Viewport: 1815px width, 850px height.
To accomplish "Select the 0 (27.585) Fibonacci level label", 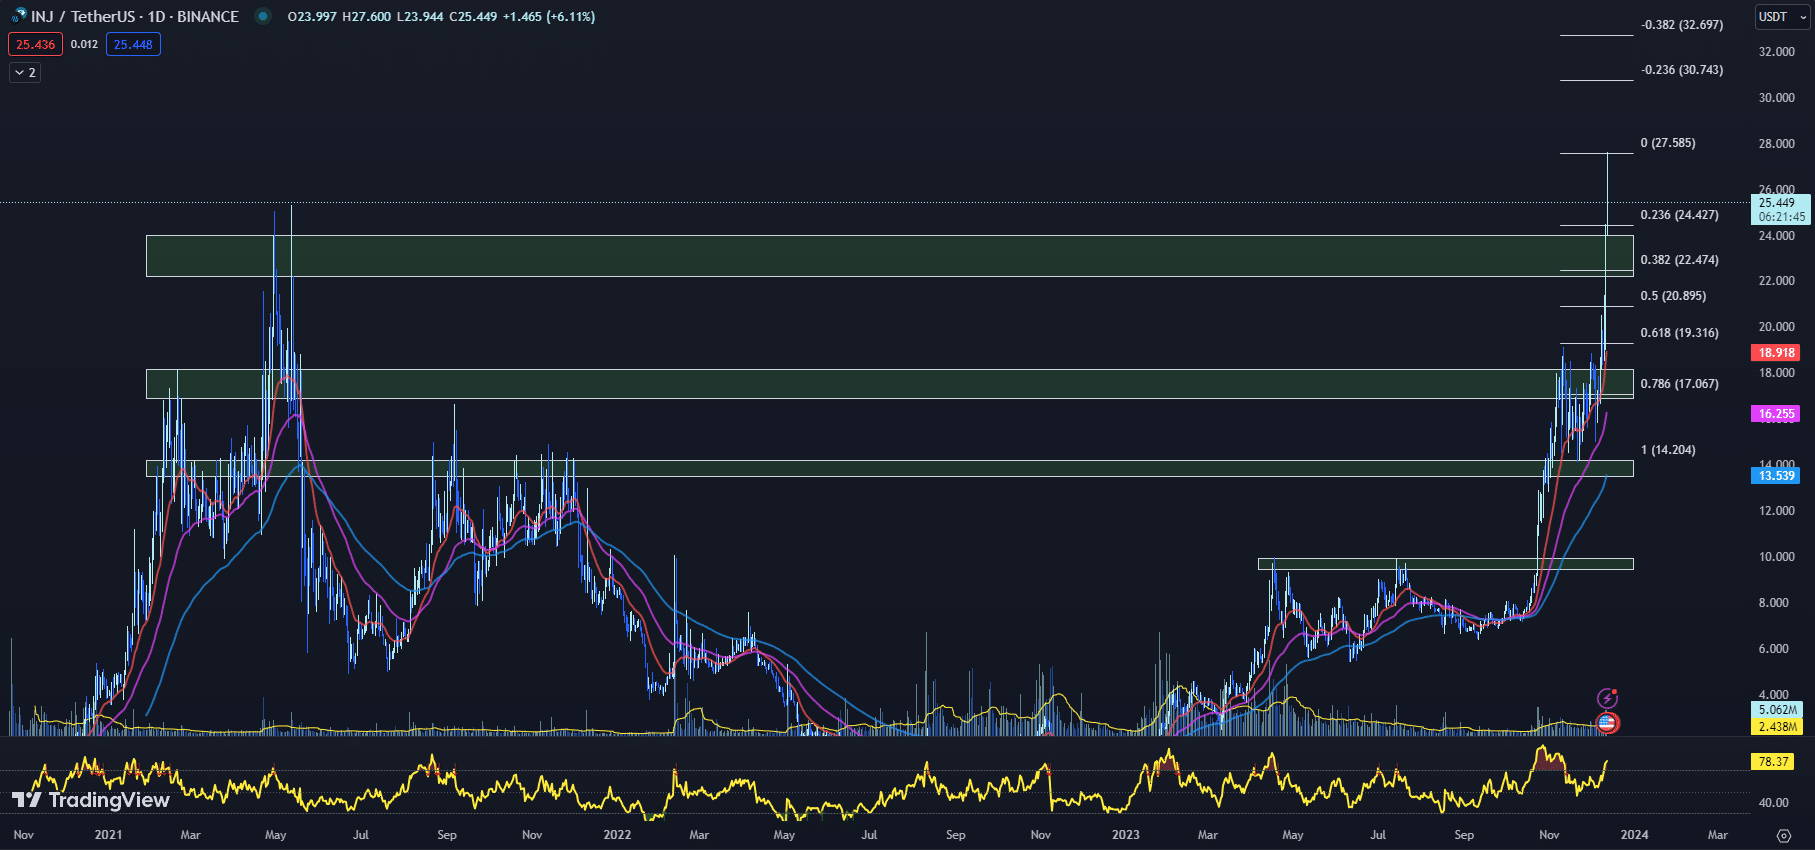I will pyautogui.click(x=1667, y=143).
